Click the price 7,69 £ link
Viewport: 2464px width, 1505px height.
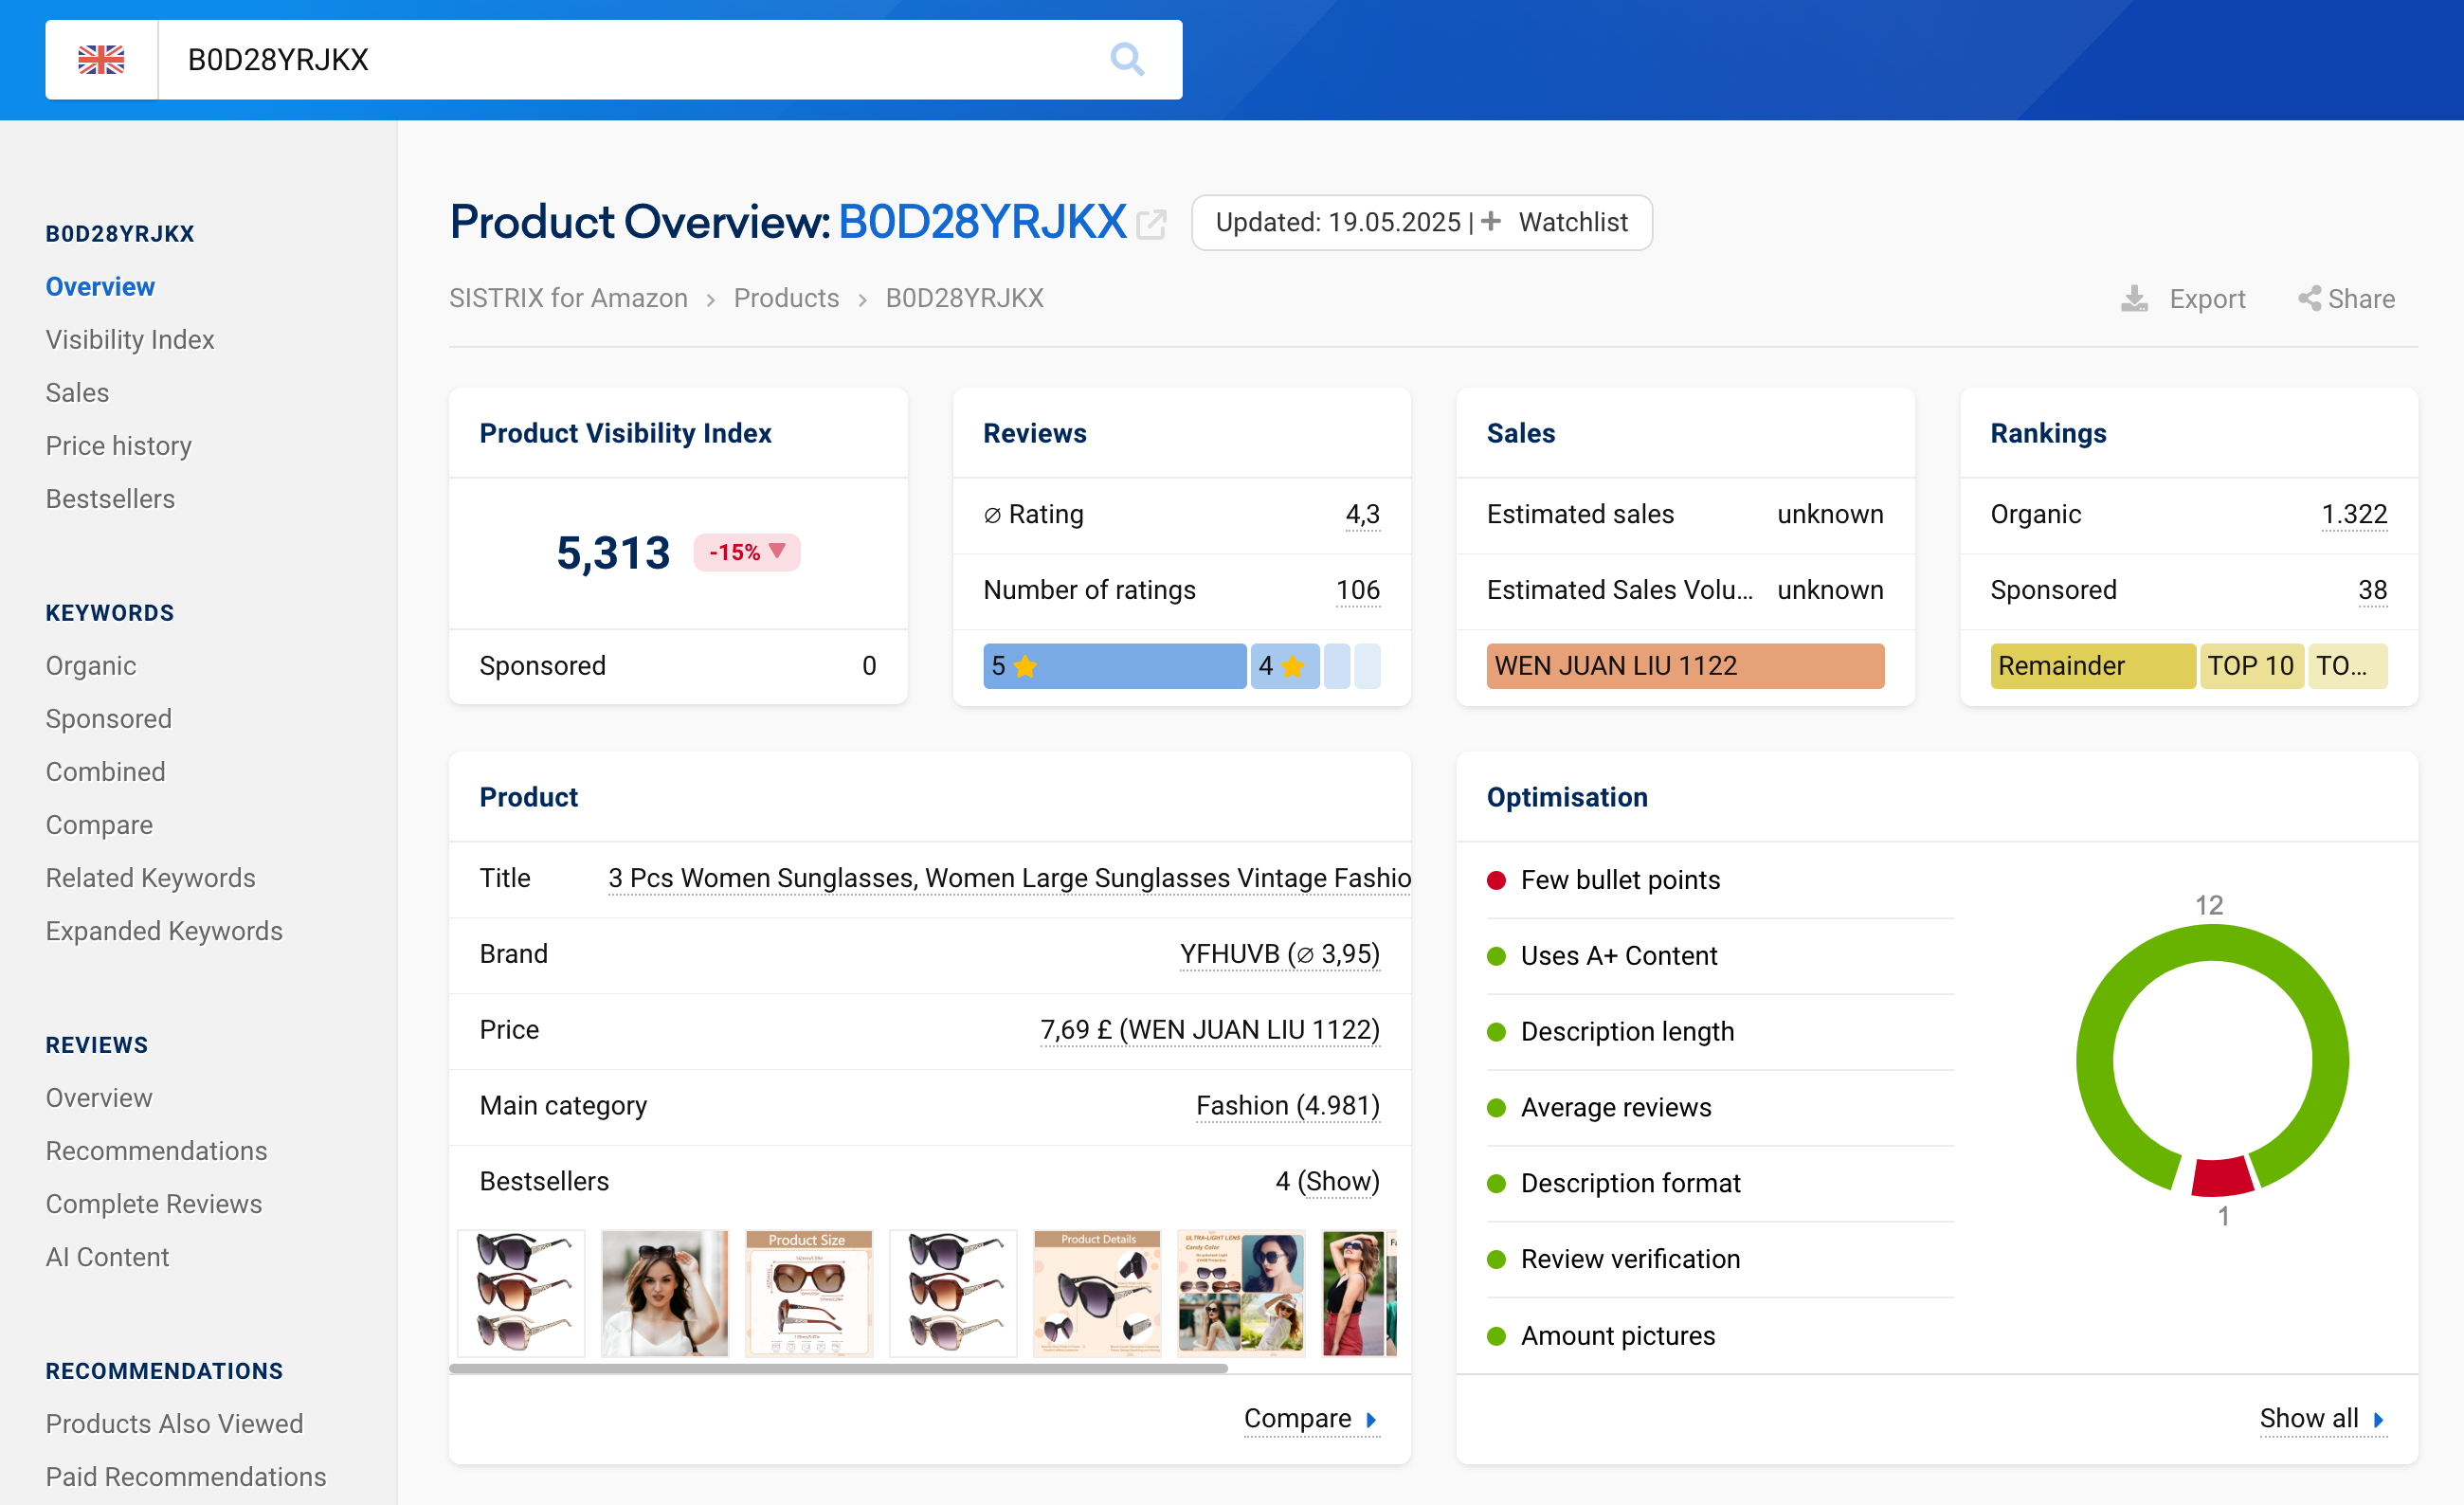pos(1209,1030)
